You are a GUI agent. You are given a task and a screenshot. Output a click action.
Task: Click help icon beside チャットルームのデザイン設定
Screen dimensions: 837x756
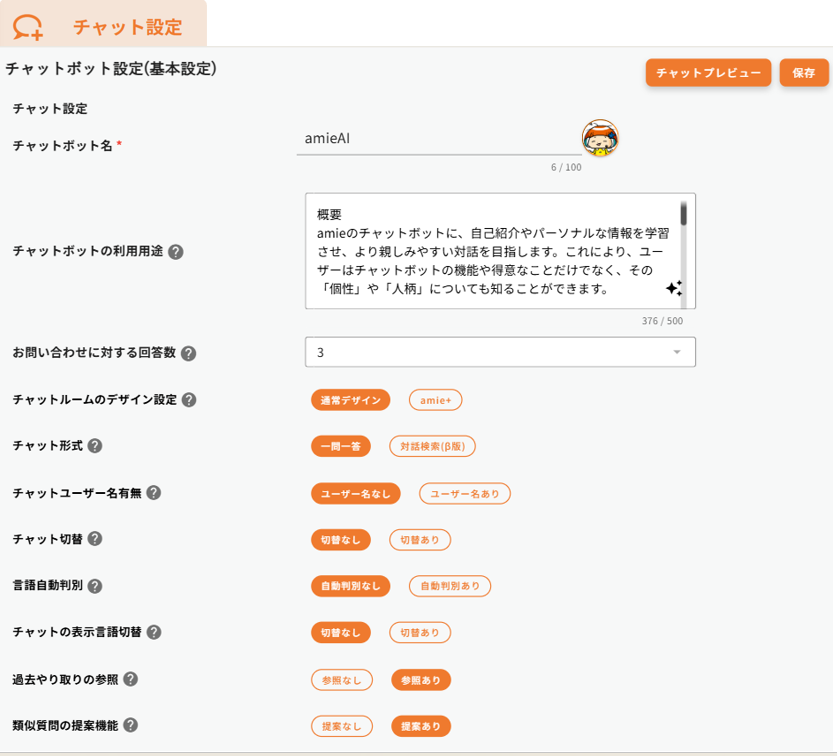click(x=189, y=400)
